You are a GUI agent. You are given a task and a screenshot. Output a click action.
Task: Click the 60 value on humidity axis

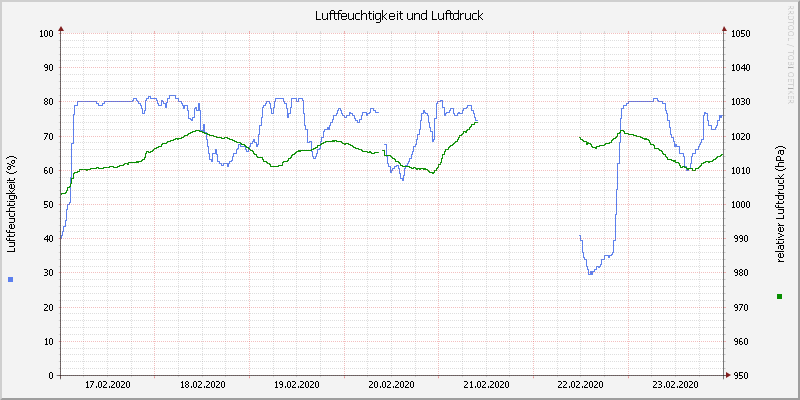[x=48, y=170]
